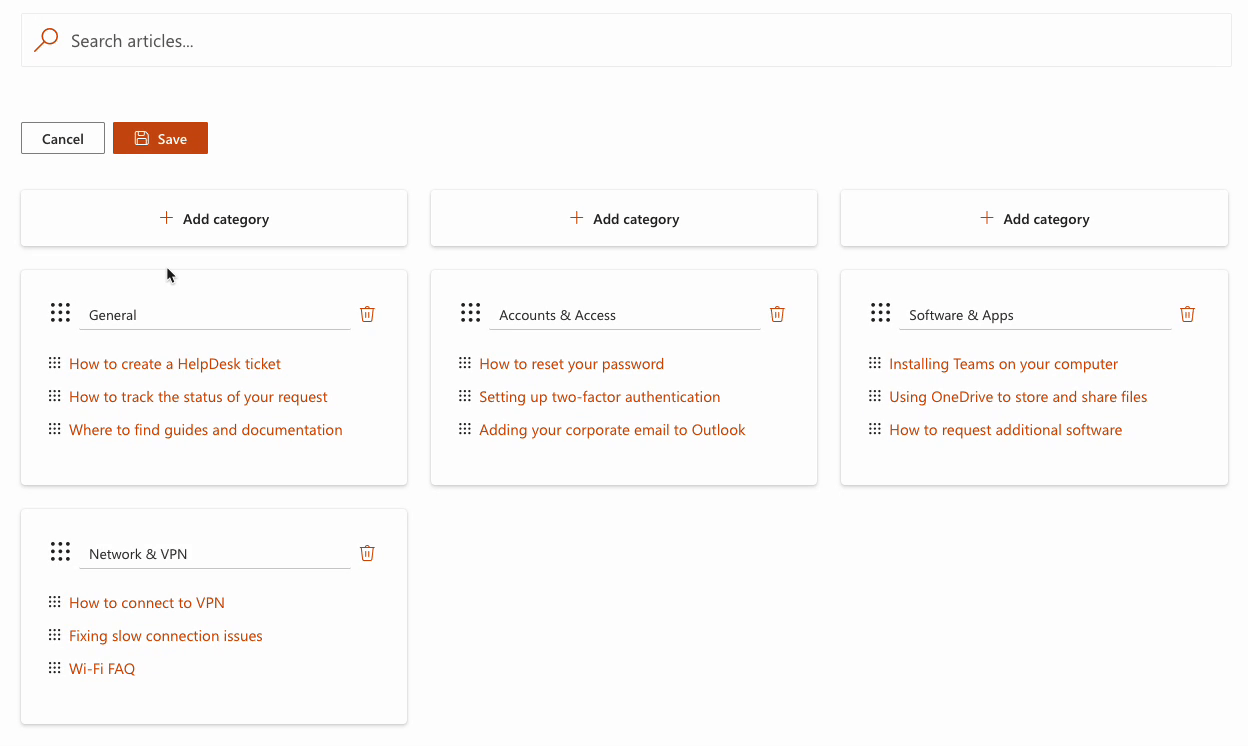
Task: Open Setting up two-factor authentication article
Action: 599,397
